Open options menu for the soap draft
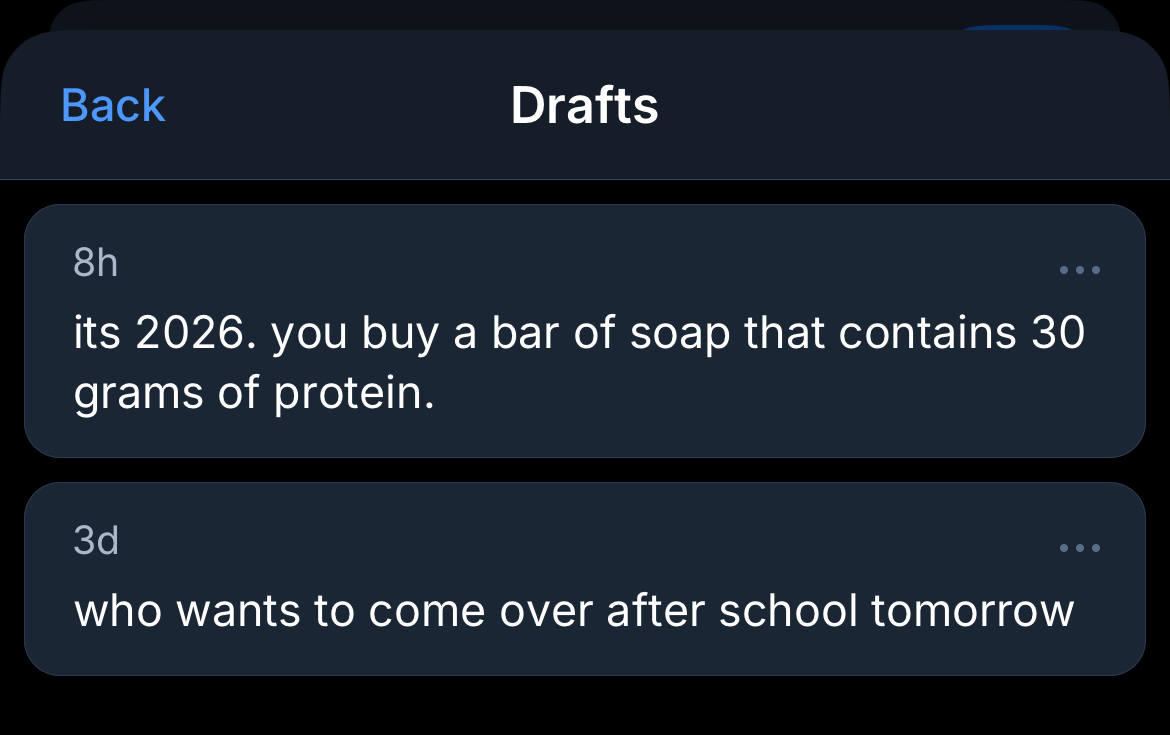Screen dimensions: 1170x735 (1080, 270)
